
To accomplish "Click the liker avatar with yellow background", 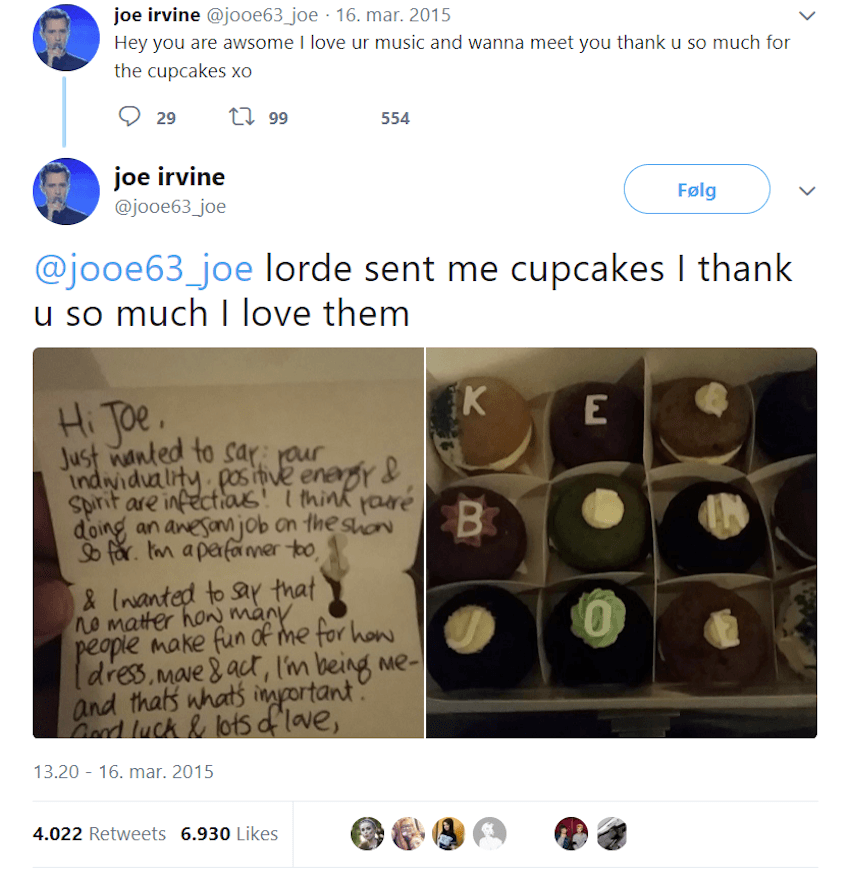I will click(x=448, y=833).
